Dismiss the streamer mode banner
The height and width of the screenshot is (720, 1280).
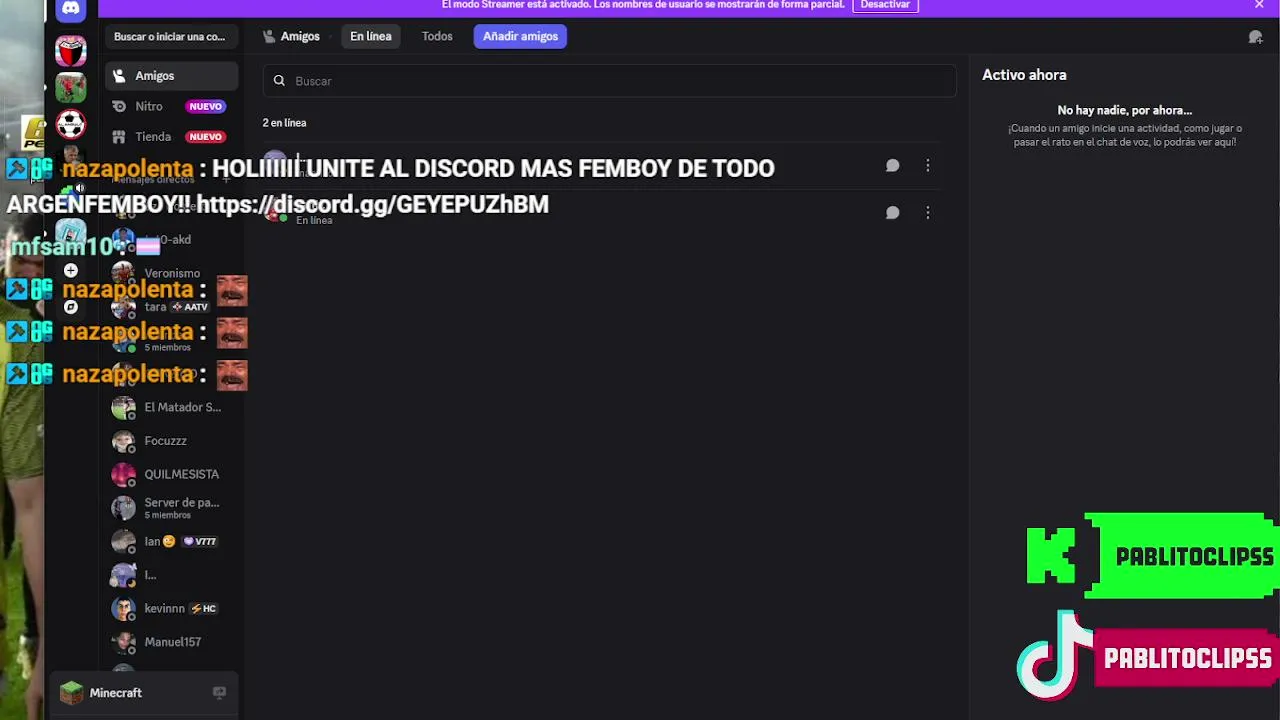1259,5
